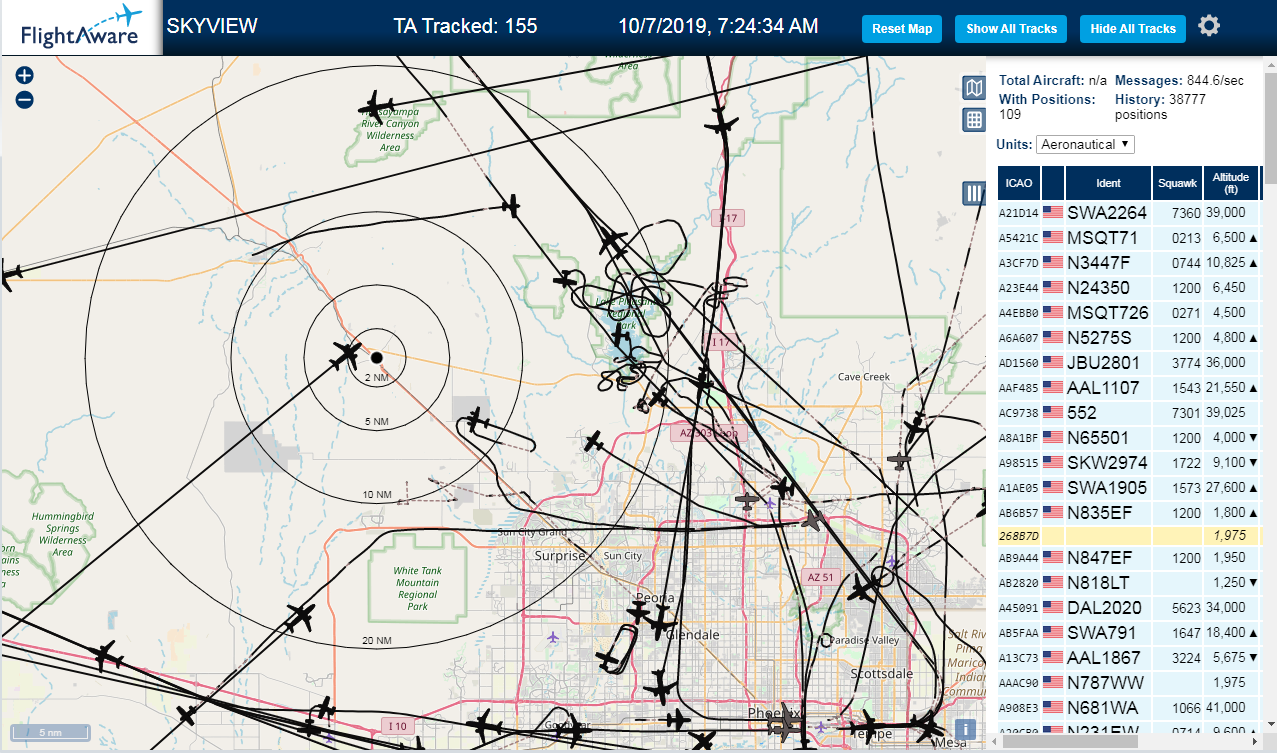
Task: Click altitude value 41,000
Action: coord(1225,707)
